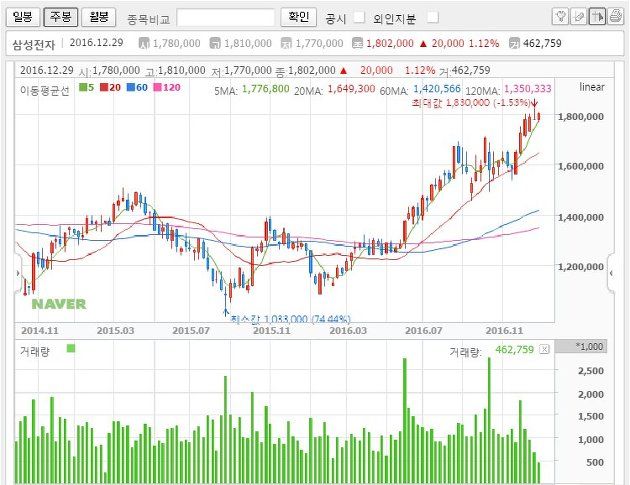
Task: Click the 이동평균선 moving average label
Action: pos(45,90)
